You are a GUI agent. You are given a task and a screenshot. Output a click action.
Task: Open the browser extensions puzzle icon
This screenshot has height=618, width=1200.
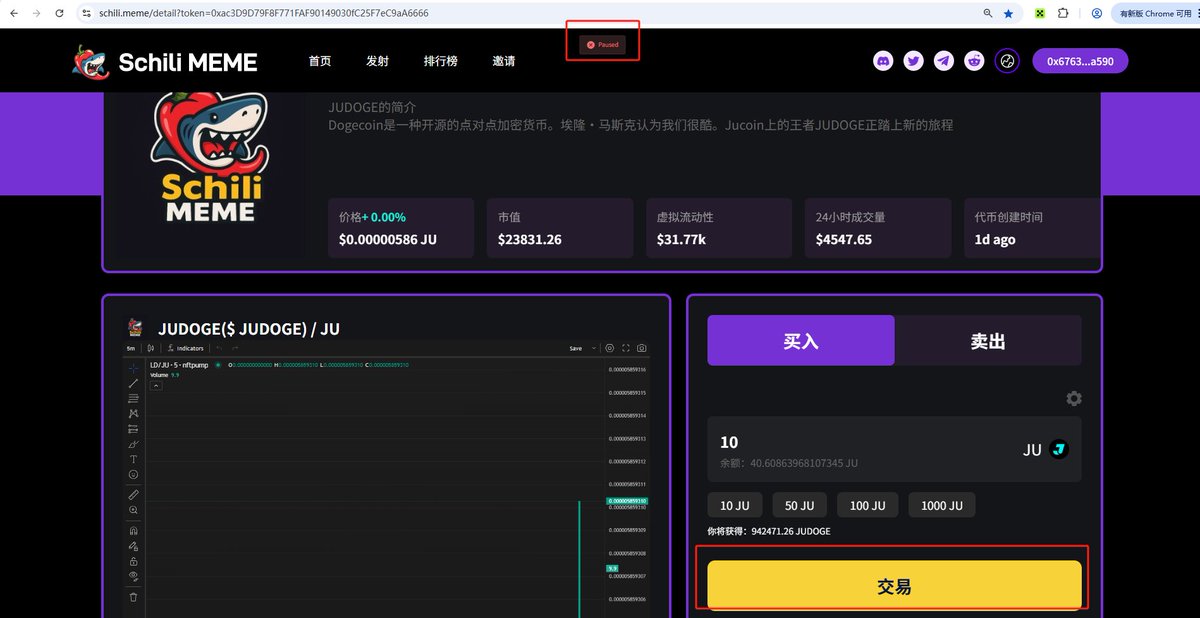1063,13
